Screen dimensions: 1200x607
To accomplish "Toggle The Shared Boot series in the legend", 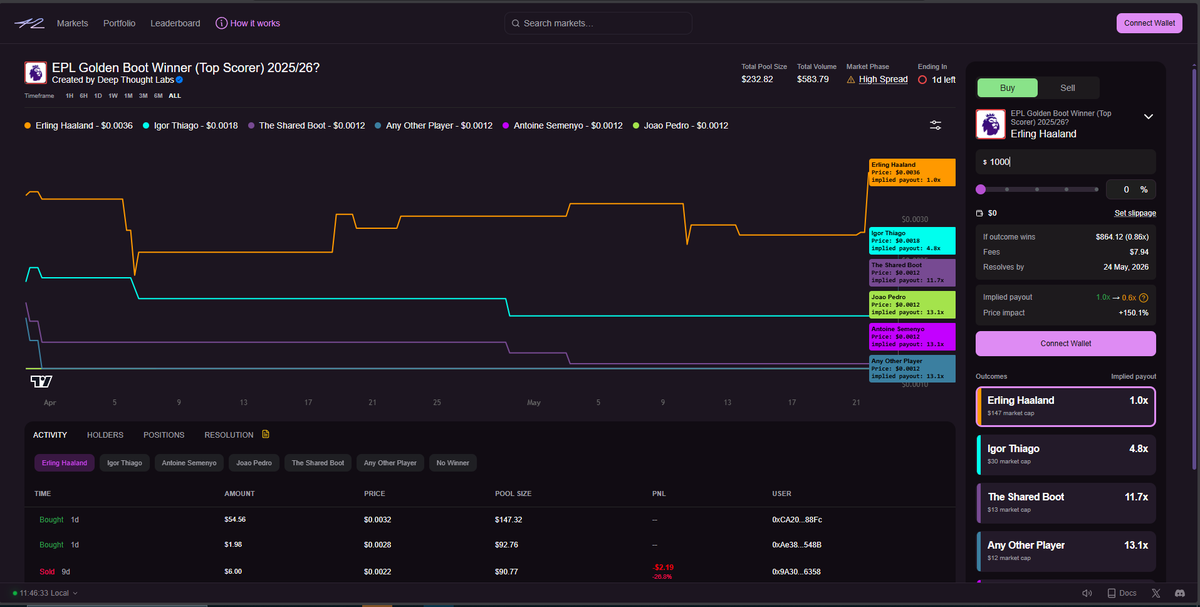I will pyautogui.click(x=306, y=126).
